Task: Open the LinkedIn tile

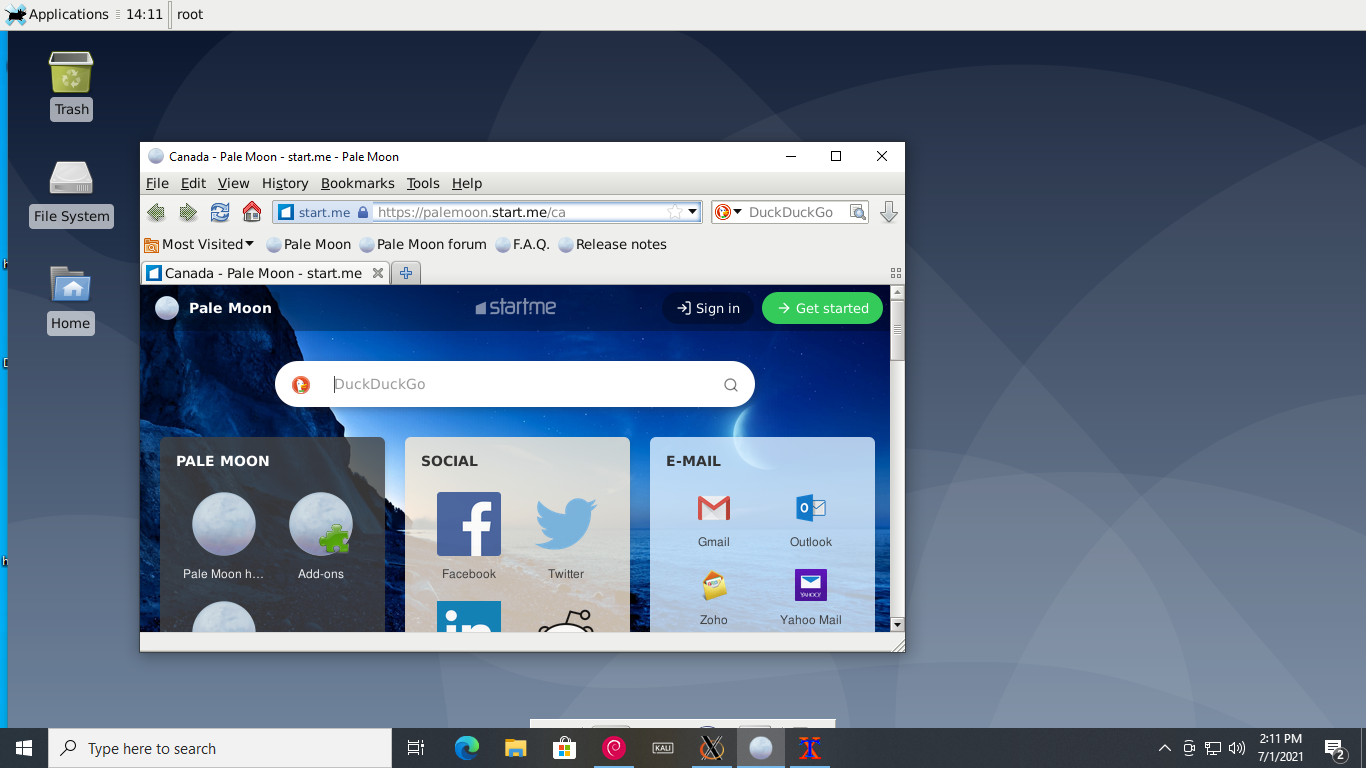Action: click(469, 616)
